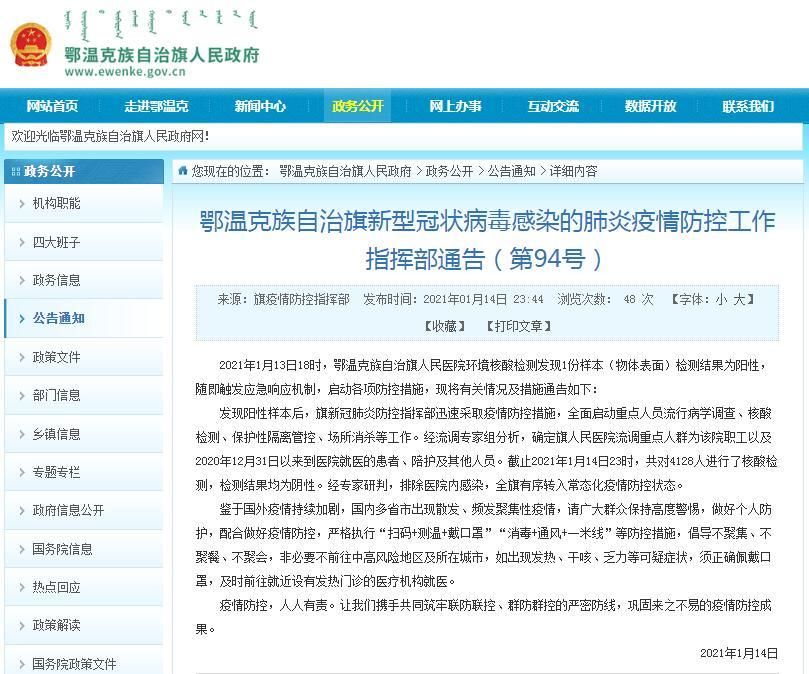Click the Mongolian script header text
Screen dimensions: 809x674
tap(161, 25)
